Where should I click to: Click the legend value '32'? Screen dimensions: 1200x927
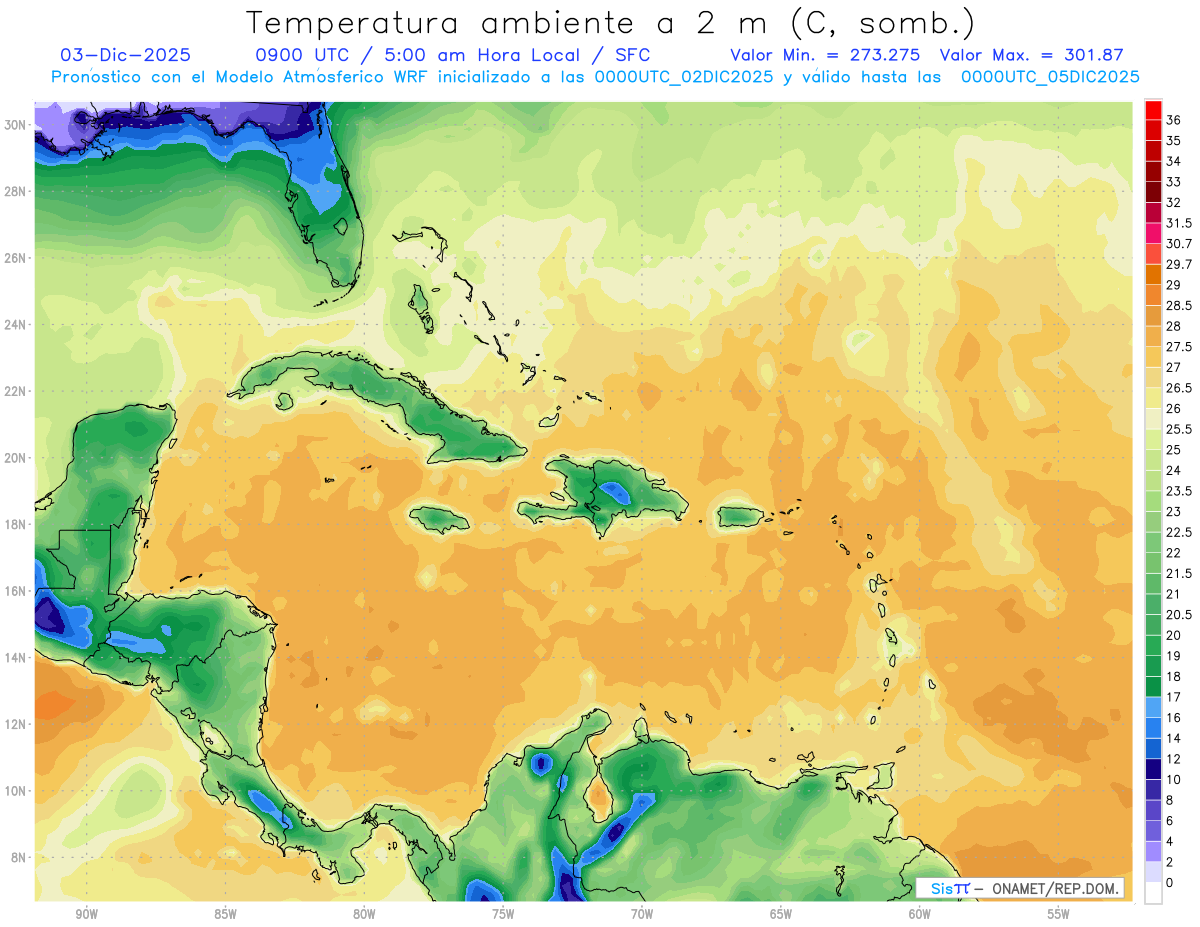point(1174,202)
